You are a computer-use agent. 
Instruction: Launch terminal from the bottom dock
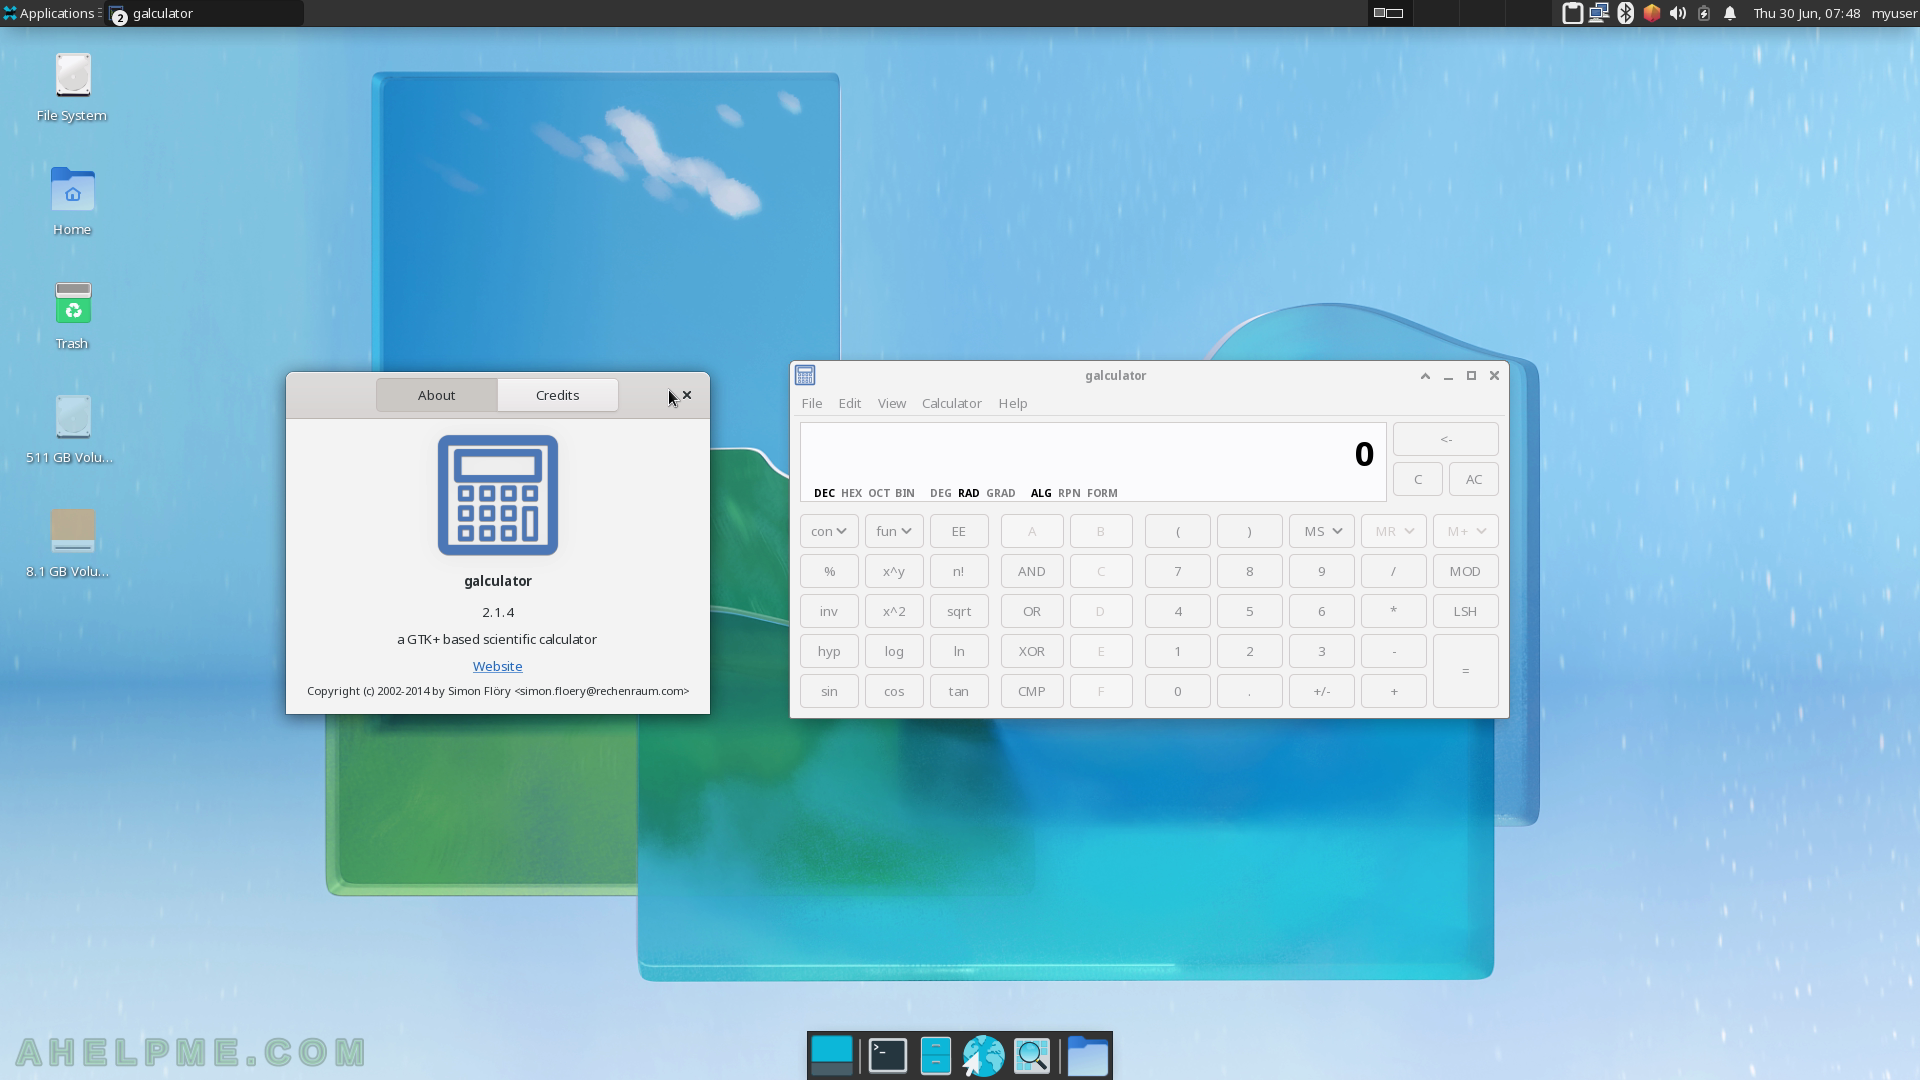click(x=888, y=1056)
